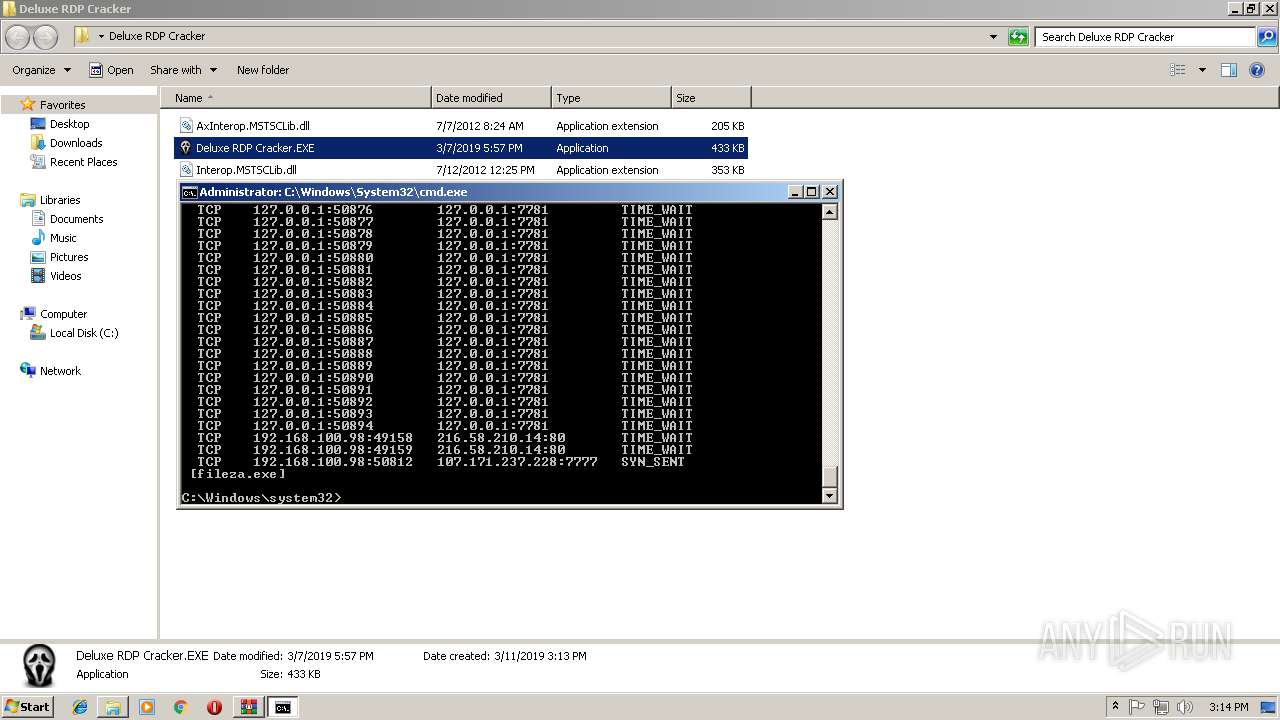Click the cmd prompt line C:\Windows\system32>
Viewport: 1280px width, 720px height.
(x=262, y=497)
